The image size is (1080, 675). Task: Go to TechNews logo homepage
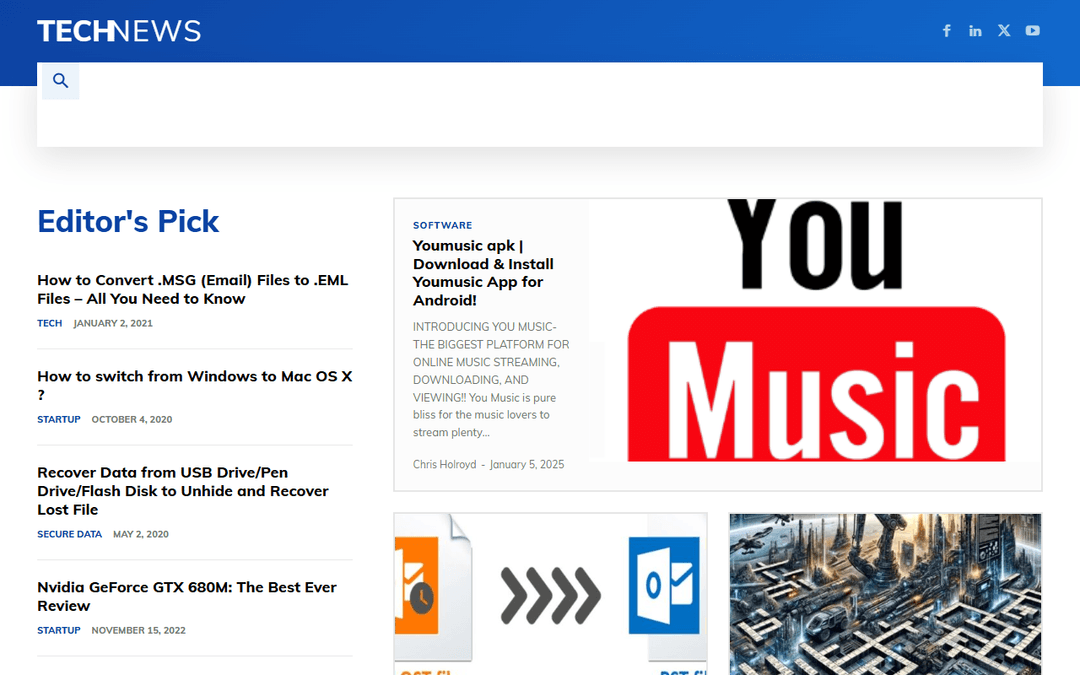pyautogui.click(x=118, y=31)
